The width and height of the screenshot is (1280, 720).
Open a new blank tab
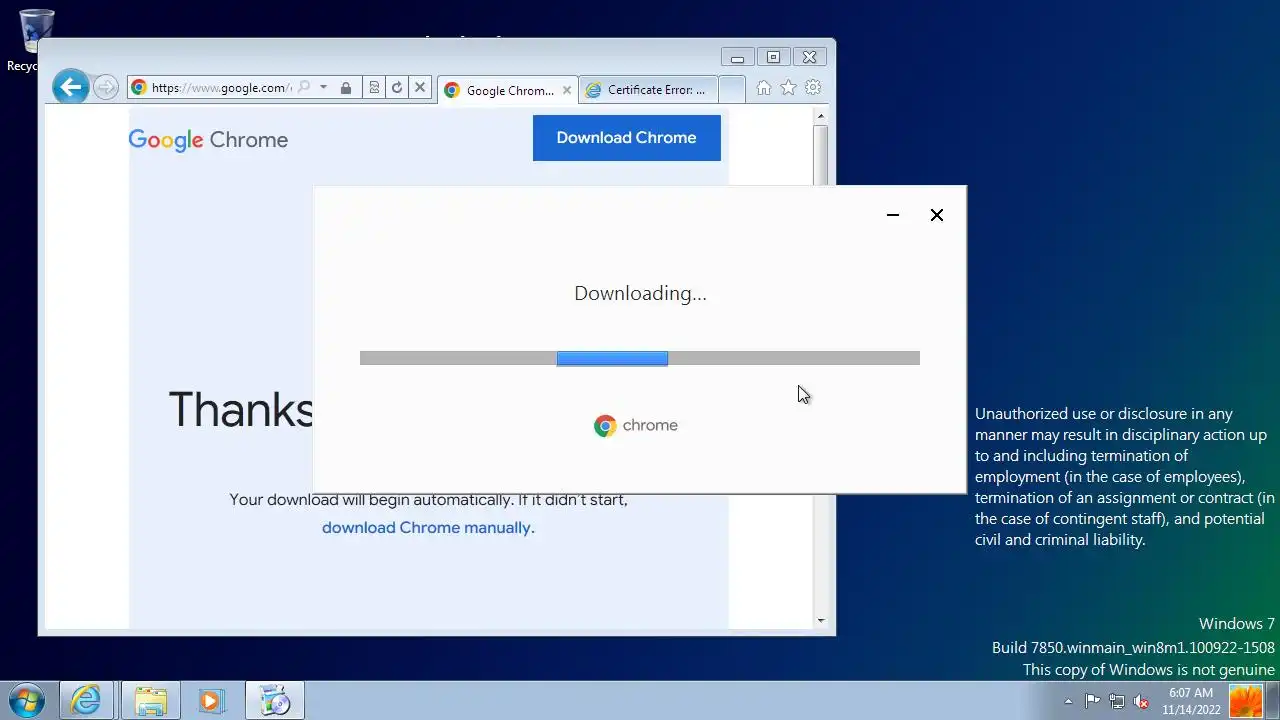[x=732, y=90]
